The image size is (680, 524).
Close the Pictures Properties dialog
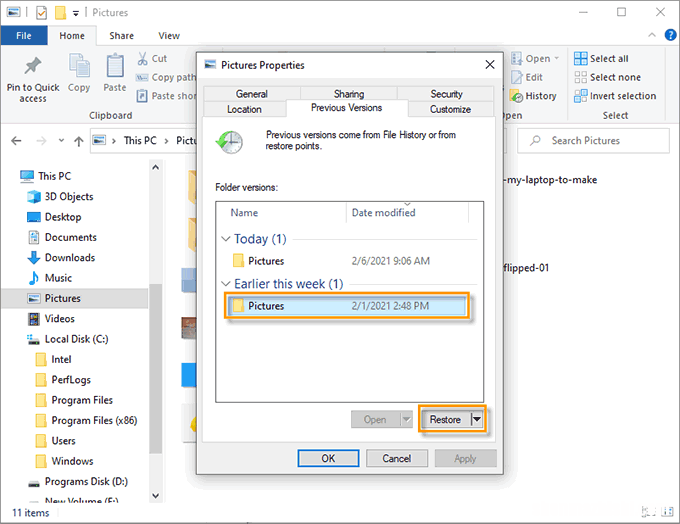[490, 65]
